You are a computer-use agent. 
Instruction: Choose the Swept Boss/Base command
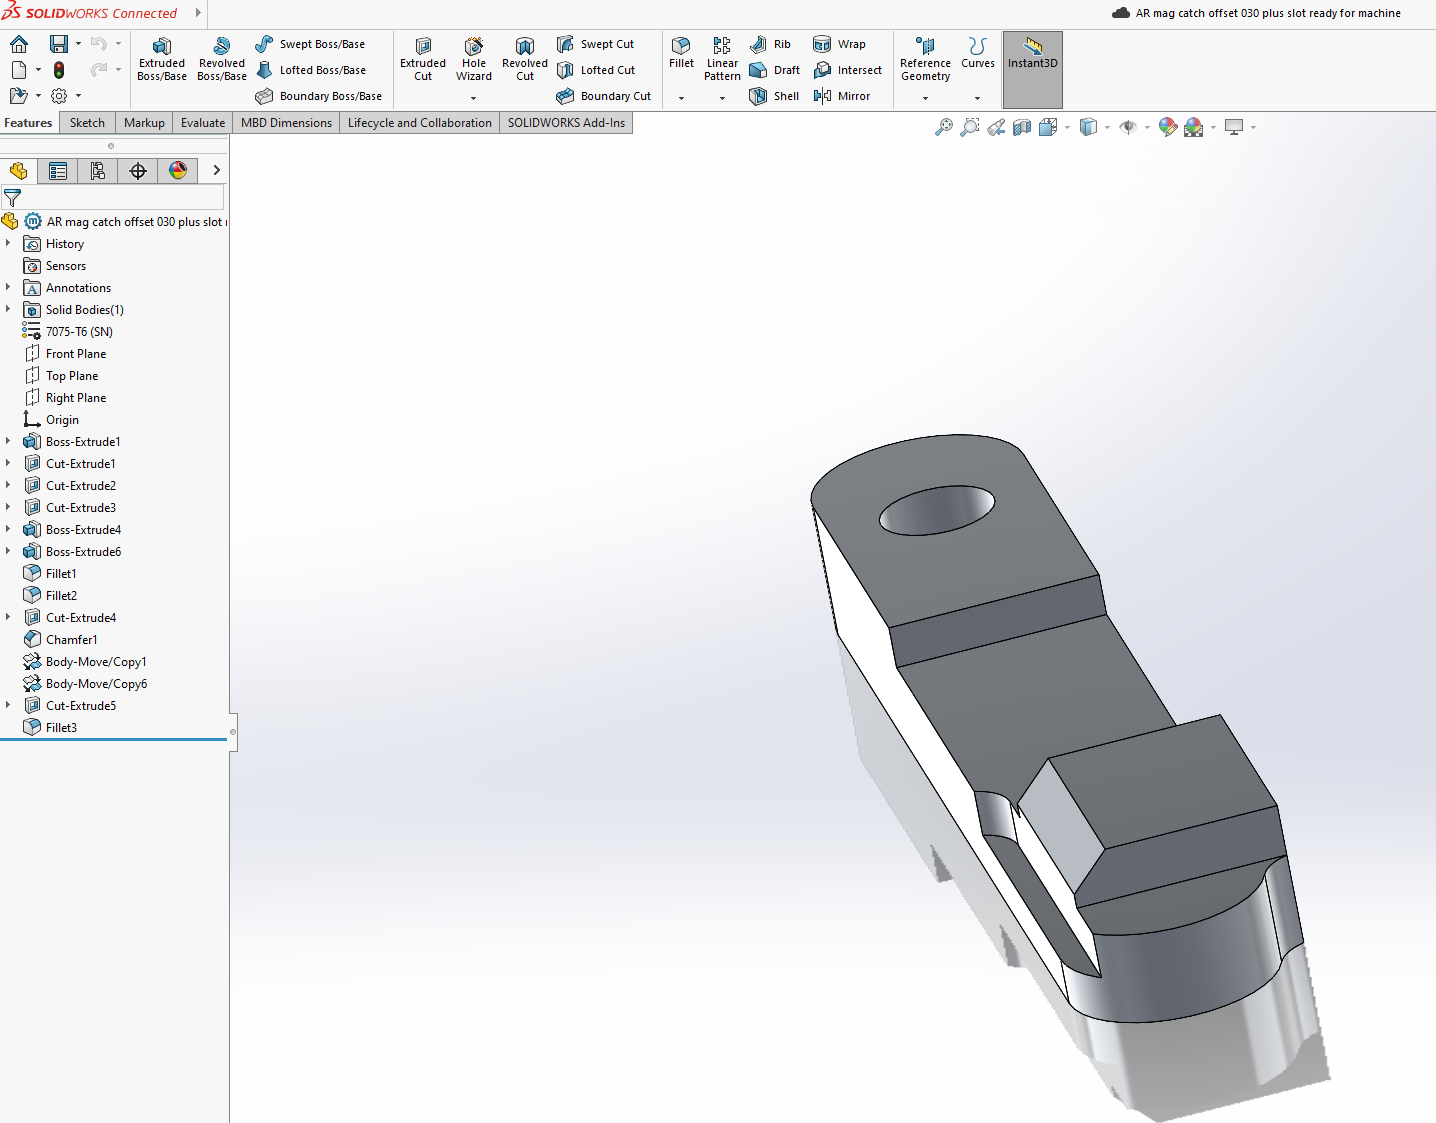point(310,44)
